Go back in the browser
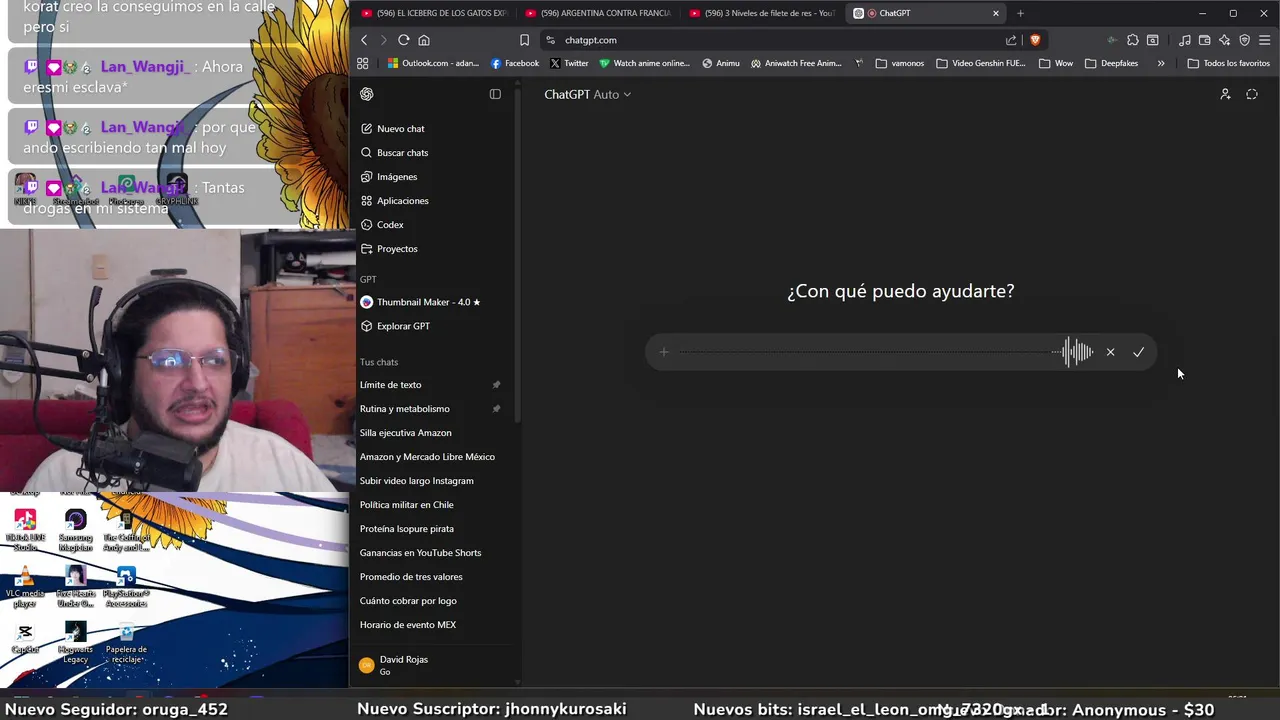The image size is (1280, 720). click(x=364, y=40)
